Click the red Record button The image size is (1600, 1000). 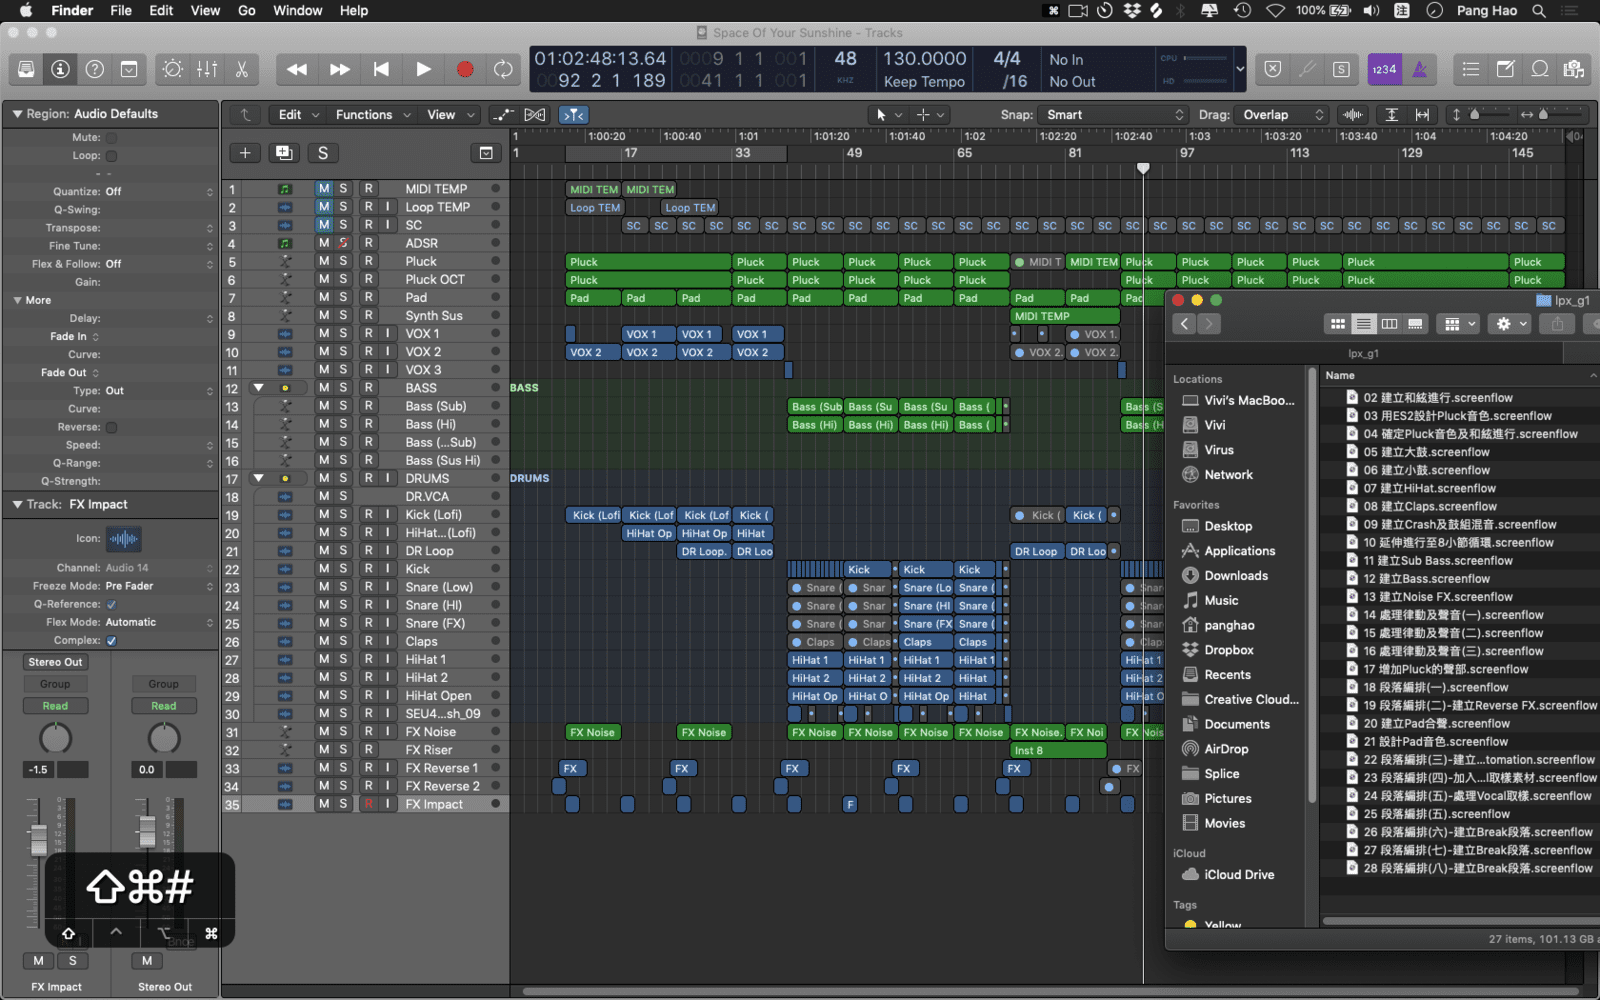[465, 69]
